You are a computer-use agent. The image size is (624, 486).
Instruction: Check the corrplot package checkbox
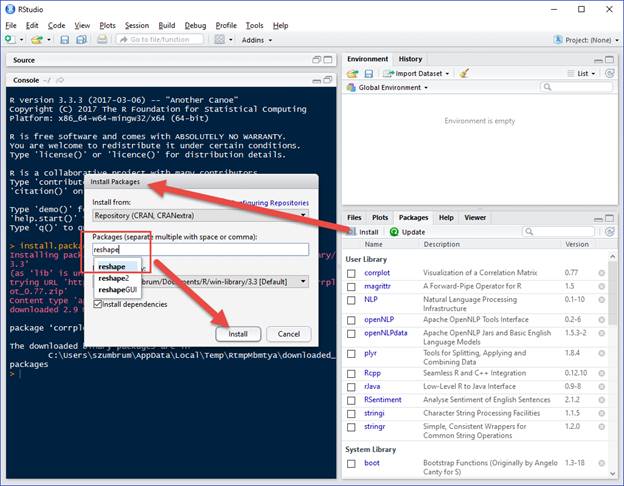[x=352, y=272]
